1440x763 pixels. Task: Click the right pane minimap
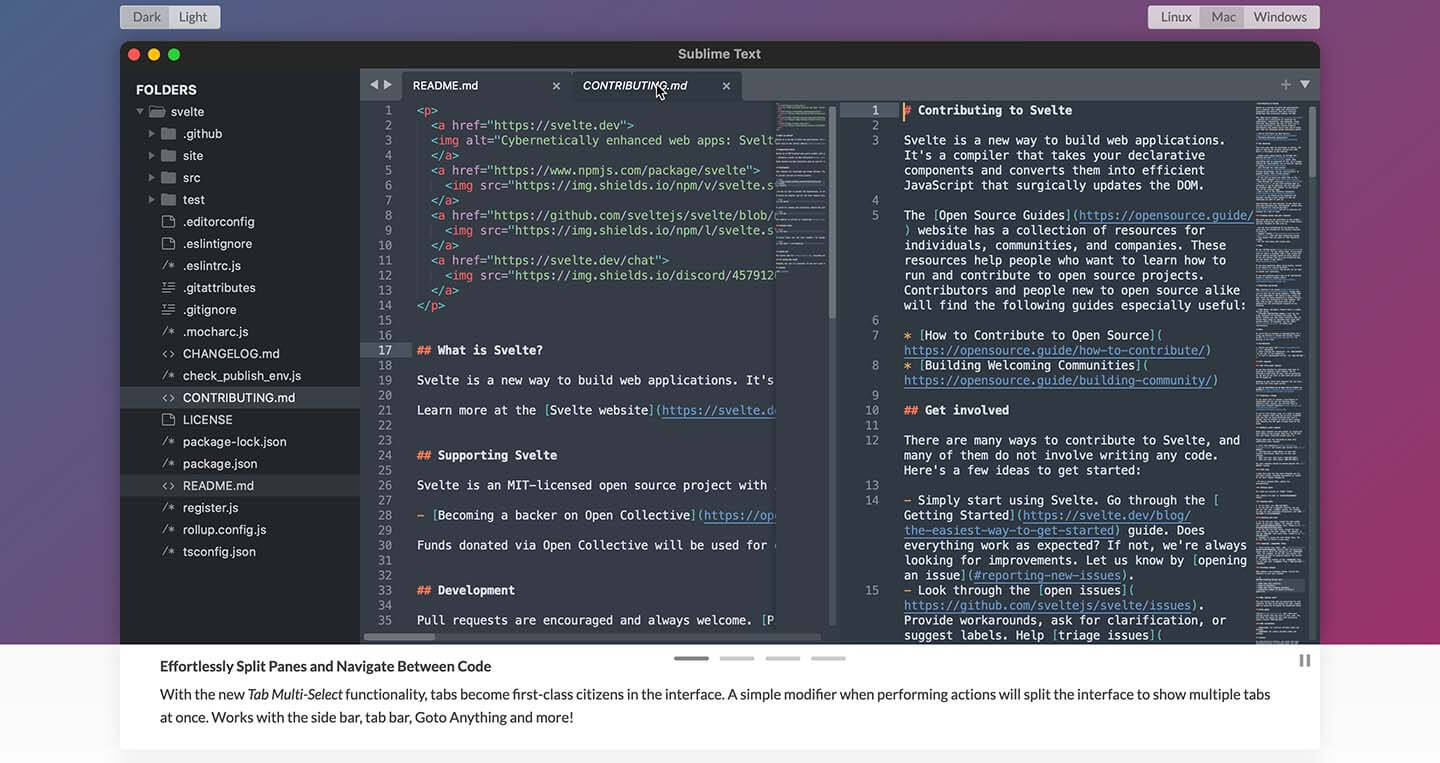tap(1280, 372)
